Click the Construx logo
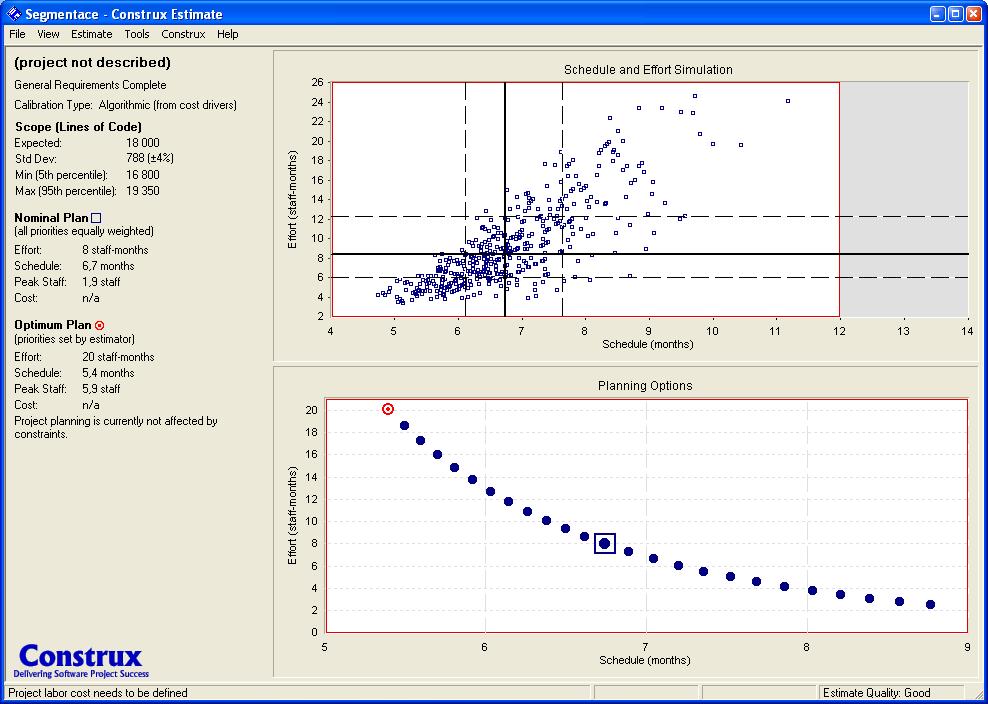This screenshot has width=988, height=704. click(x=81, y=660)
